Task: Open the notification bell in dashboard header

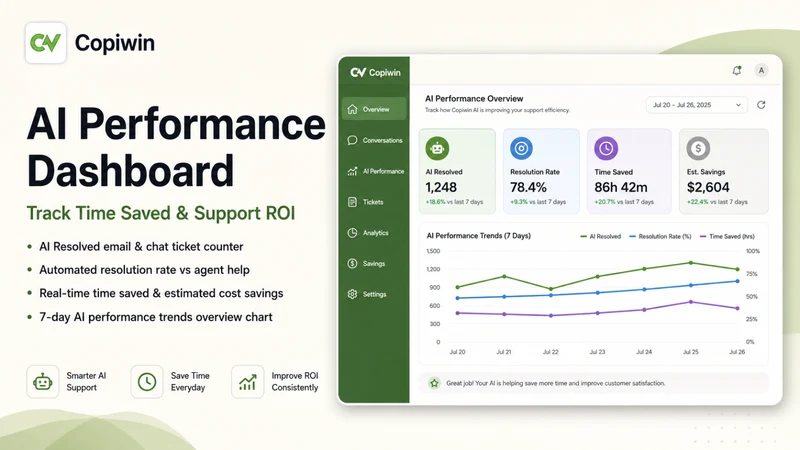Action: (736, 70)
